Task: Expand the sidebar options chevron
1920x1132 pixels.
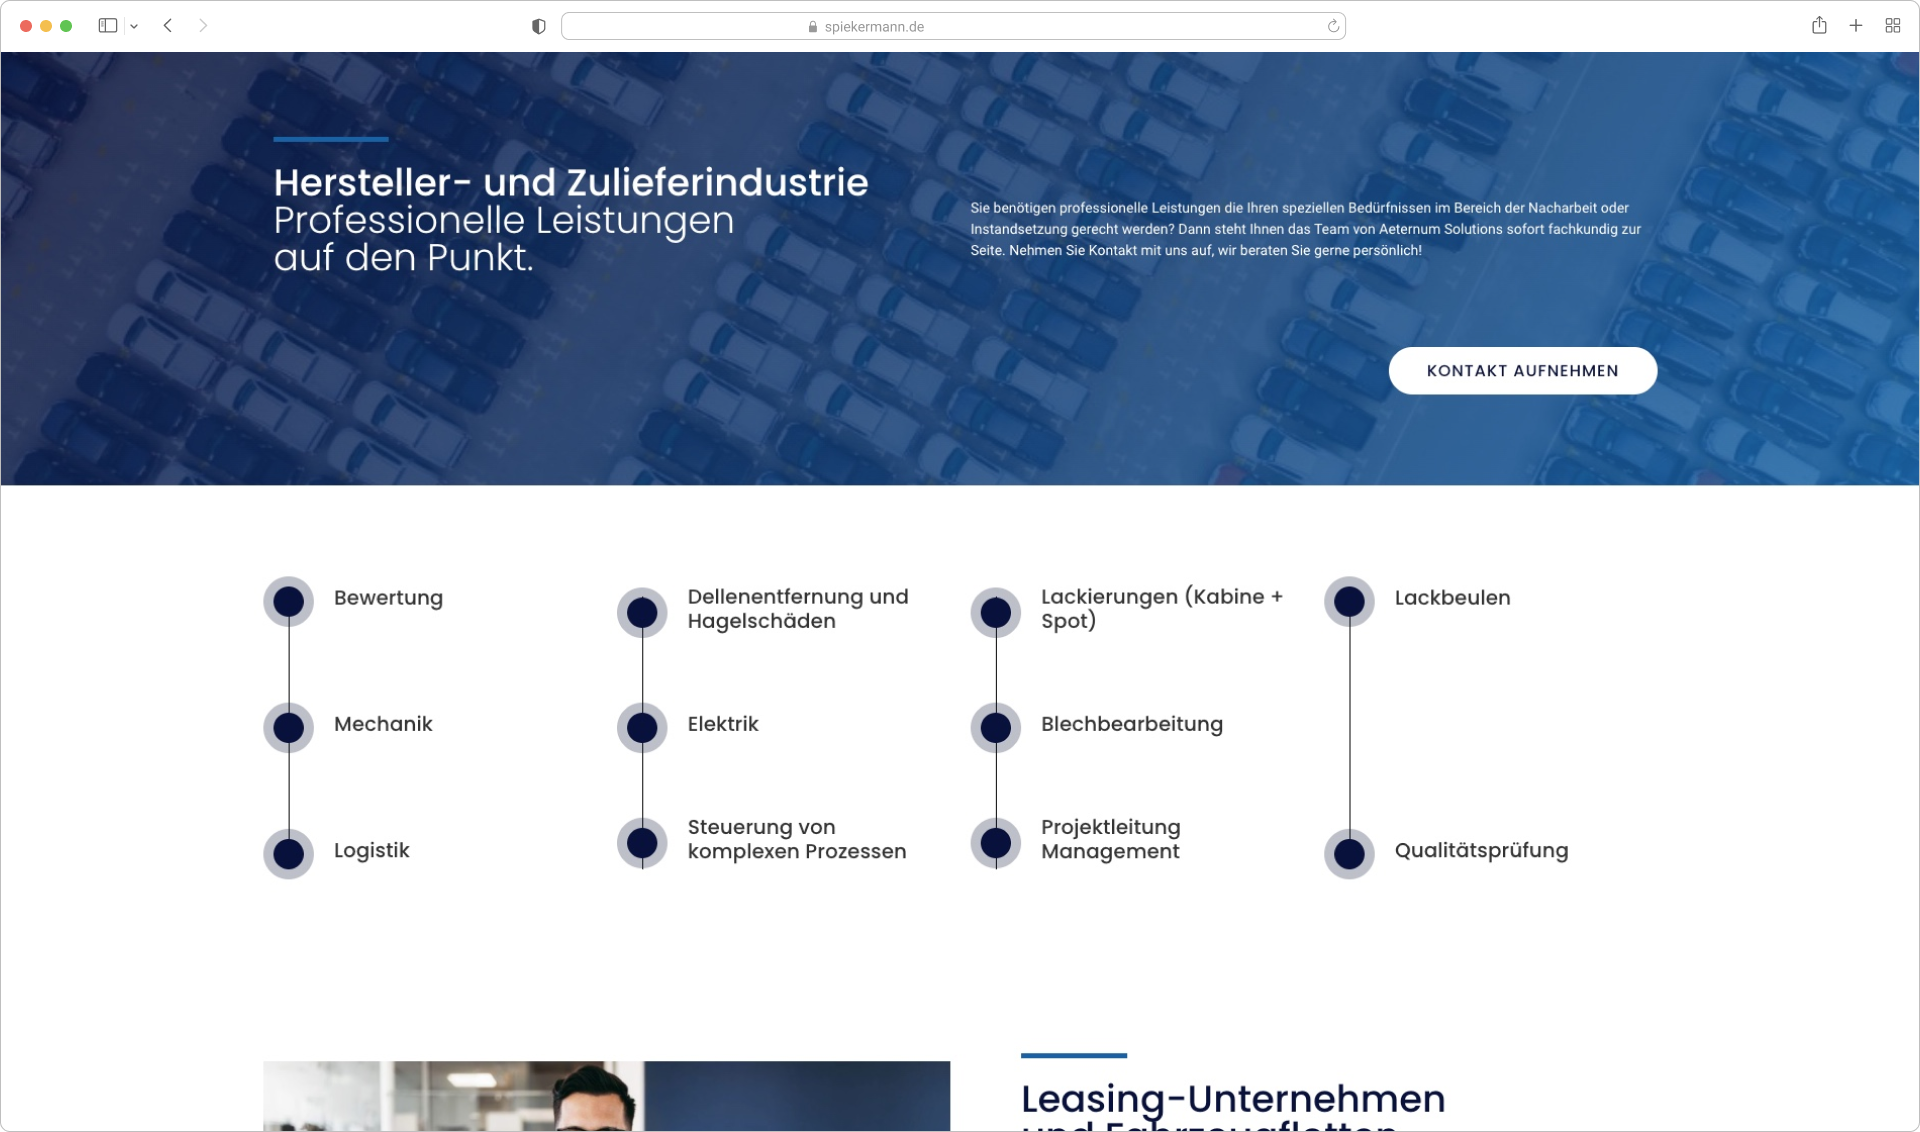Action: click(137, 25)
